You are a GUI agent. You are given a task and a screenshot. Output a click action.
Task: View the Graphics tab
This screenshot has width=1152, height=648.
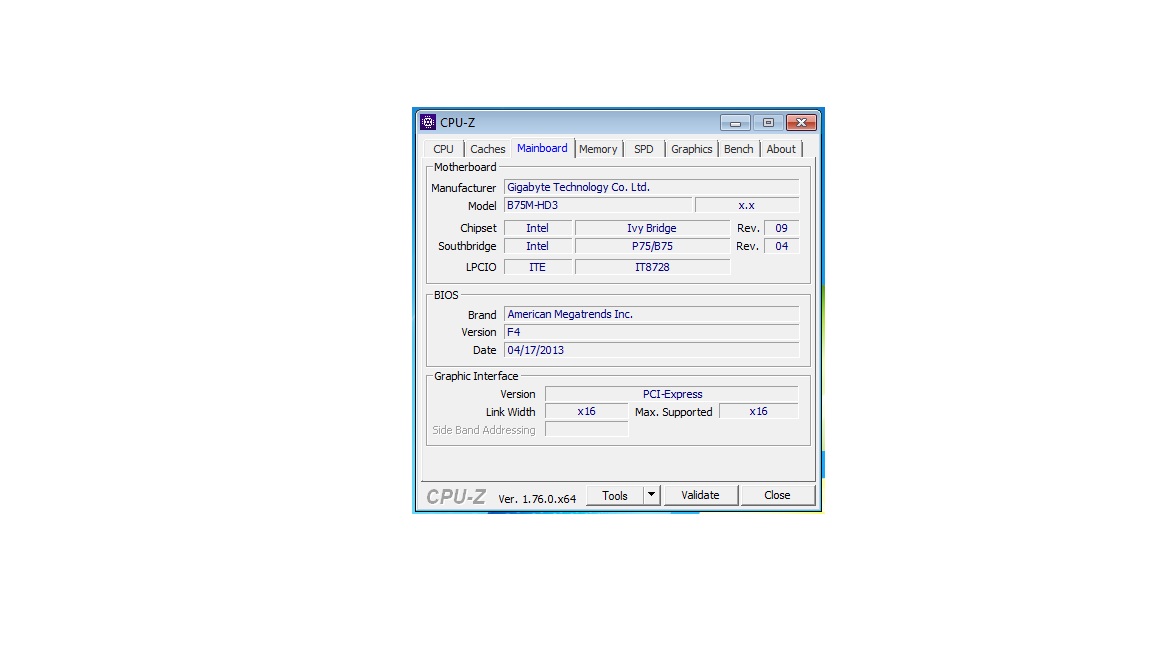pyautogui.click(x=691, y=149)
